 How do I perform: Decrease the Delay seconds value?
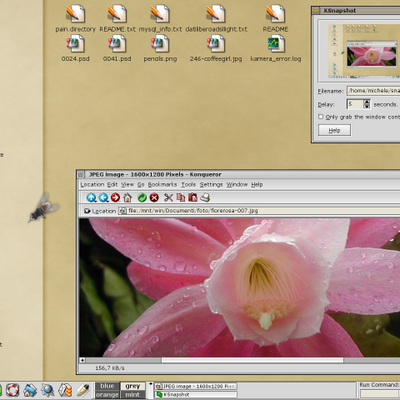coord(367,106)
